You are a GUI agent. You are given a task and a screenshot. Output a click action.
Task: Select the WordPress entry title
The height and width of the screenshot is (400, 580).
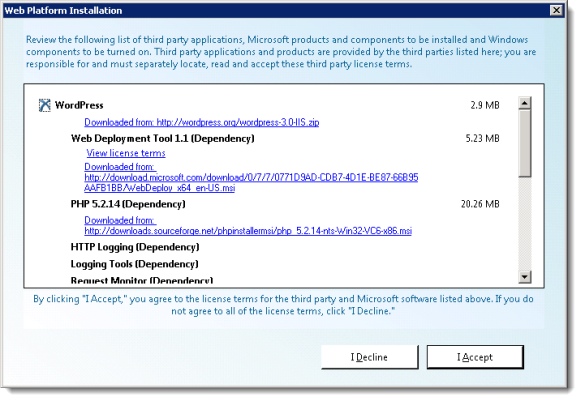coord(79,105)
